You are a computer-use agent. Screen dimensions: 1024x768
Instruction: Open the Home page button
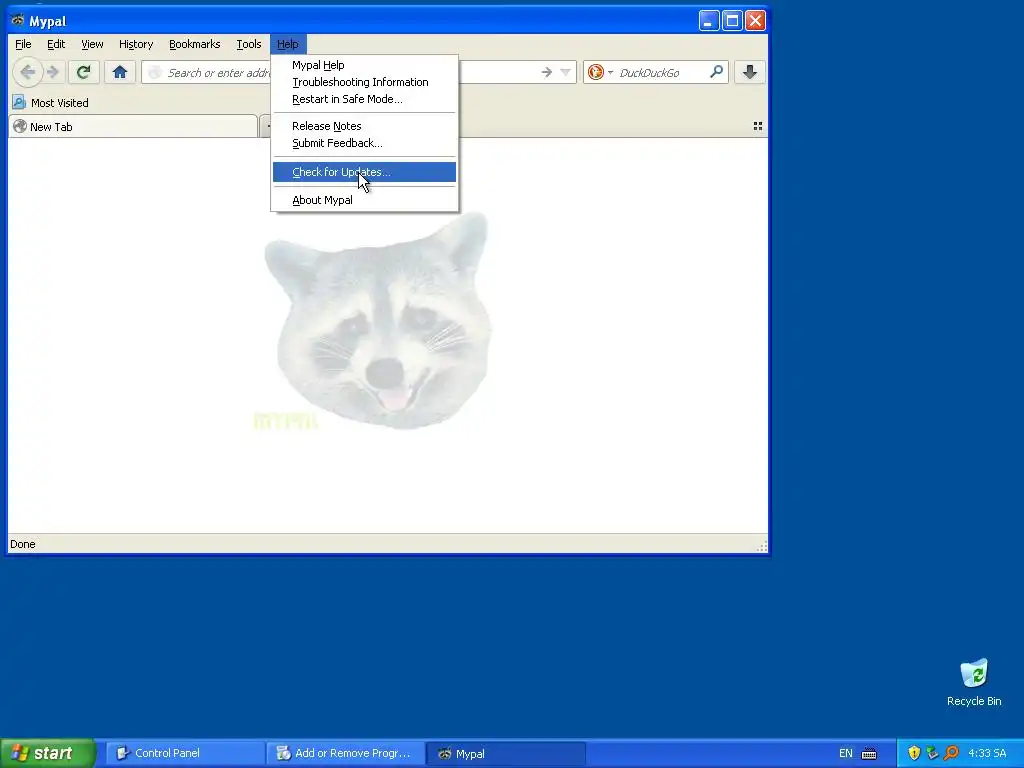(120, 72)
